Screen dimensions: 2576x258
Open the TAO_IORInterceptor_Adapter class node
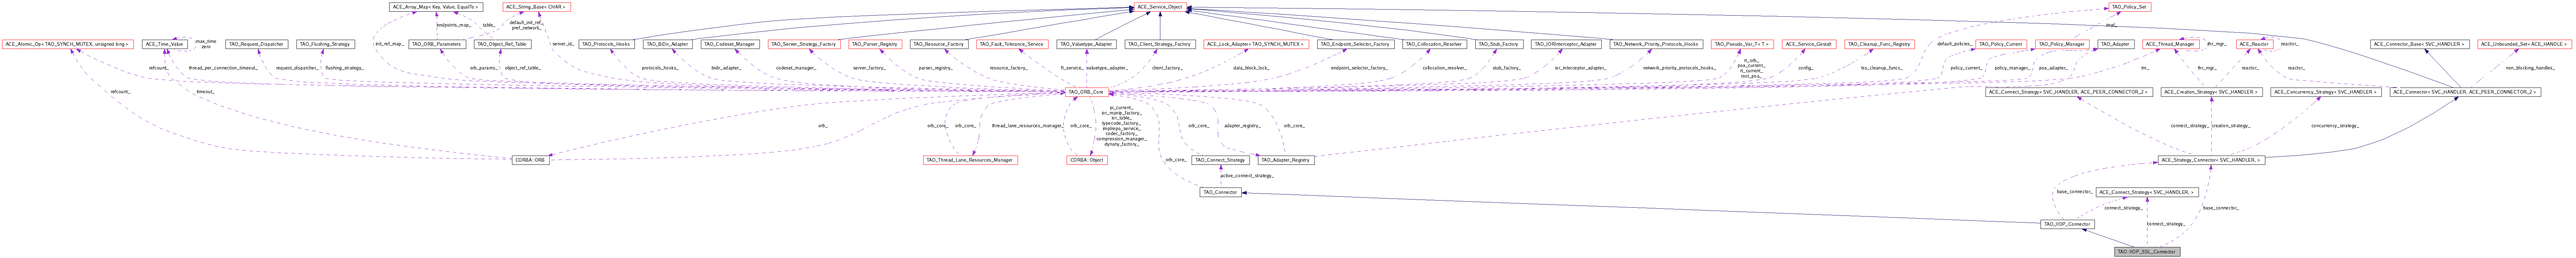coord(1565,44)
